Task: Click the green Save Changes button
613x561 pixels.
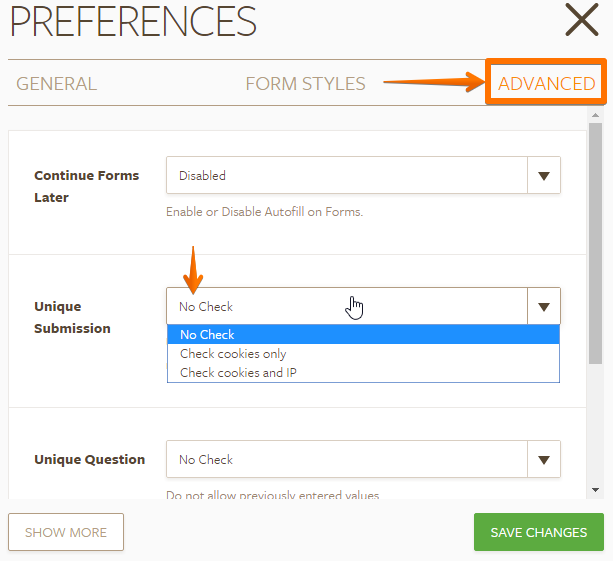Action: (x=538, y=532)
